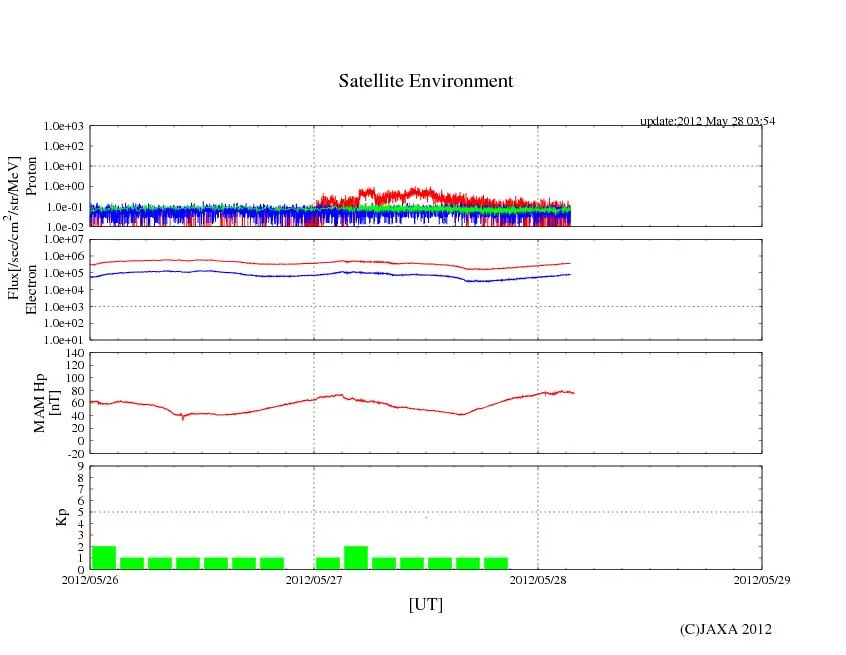846x655 pixels.
Task: Select the first green Kp bar on 05/26
Action: [x=104, y=557]
